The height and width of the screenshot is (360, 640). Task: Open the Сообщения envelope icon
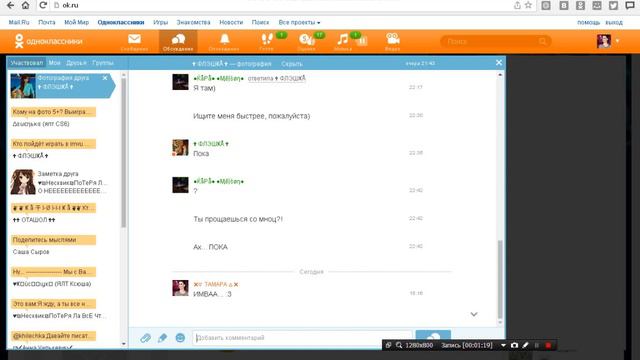[134, 39]
